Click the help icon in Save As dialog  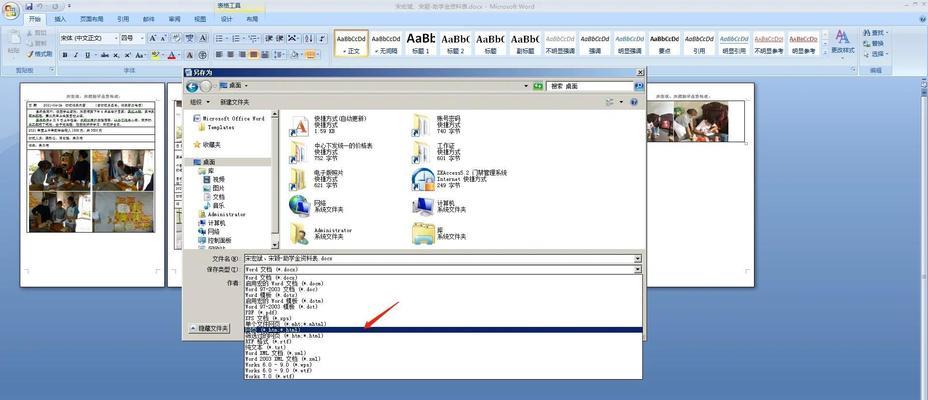click(634, 102)
